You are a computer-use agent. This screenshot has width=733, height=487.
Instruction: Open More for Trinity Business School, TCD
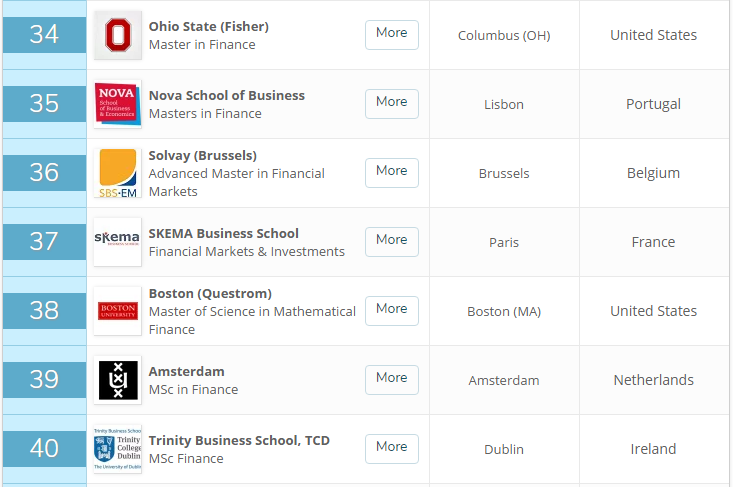point(391,448)
